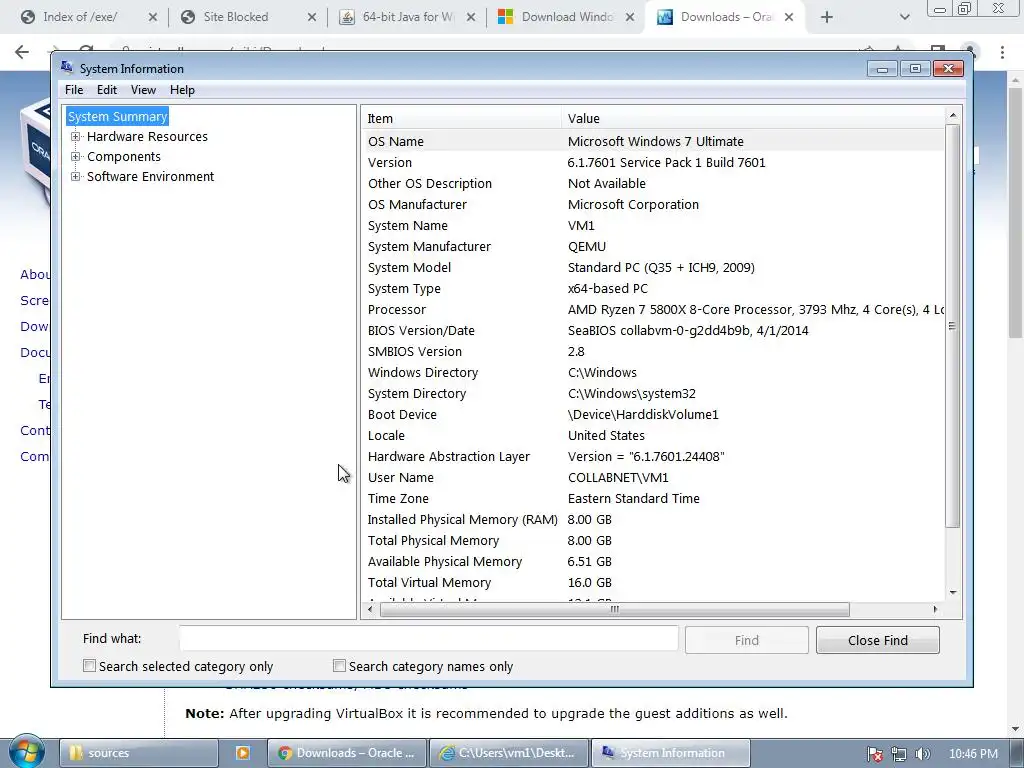
Task: Click the 'Value' column header
Action: pyautogui.click(x=752, y=118)
